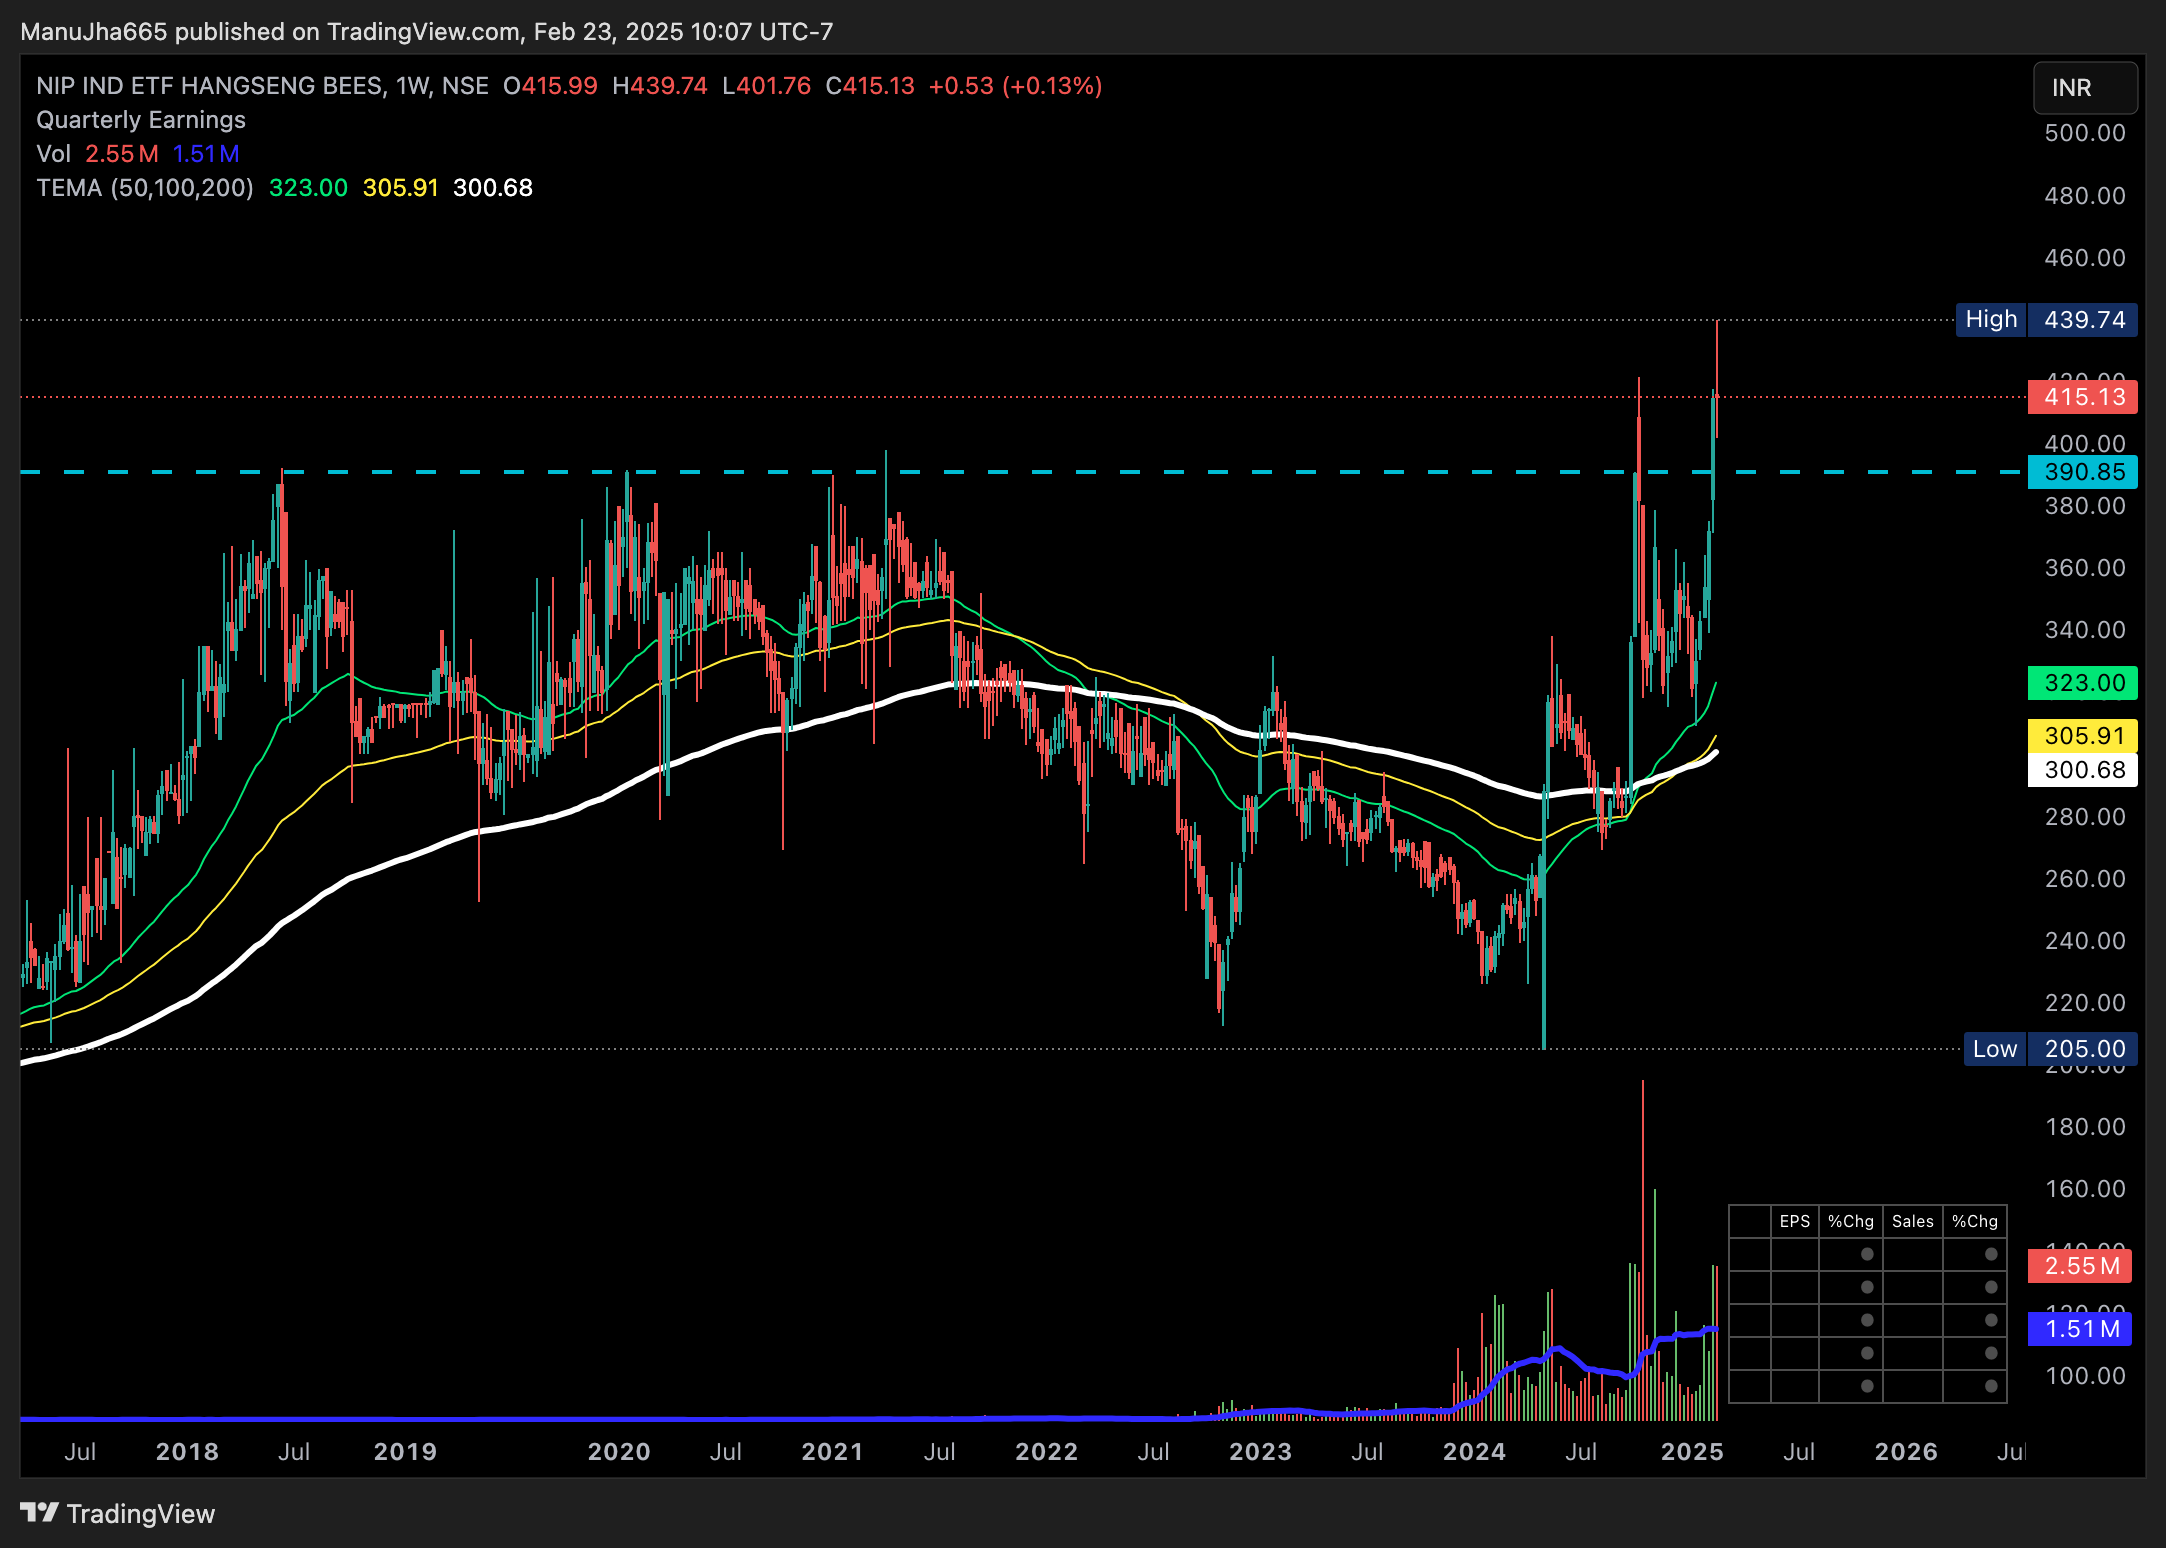
Task: Click the 260.00 price scale label
Action: pos(2085,879)
